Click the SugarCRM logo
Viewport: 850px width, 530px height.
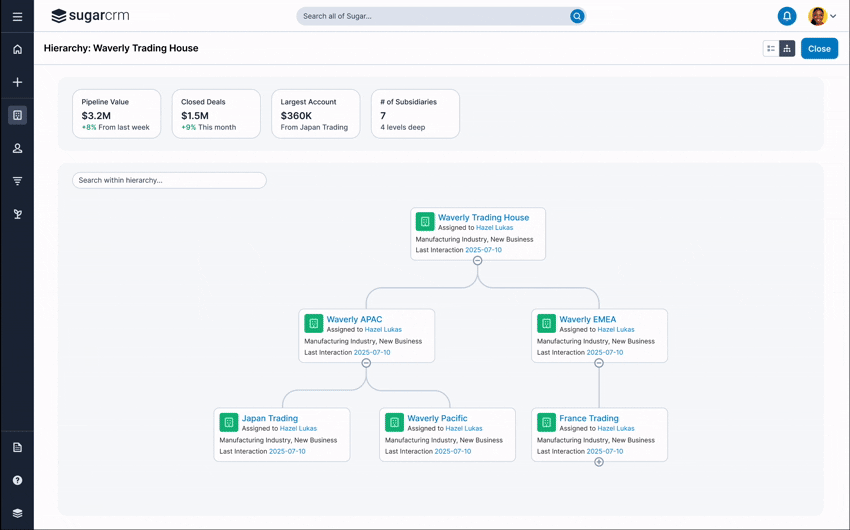(90, 16)
